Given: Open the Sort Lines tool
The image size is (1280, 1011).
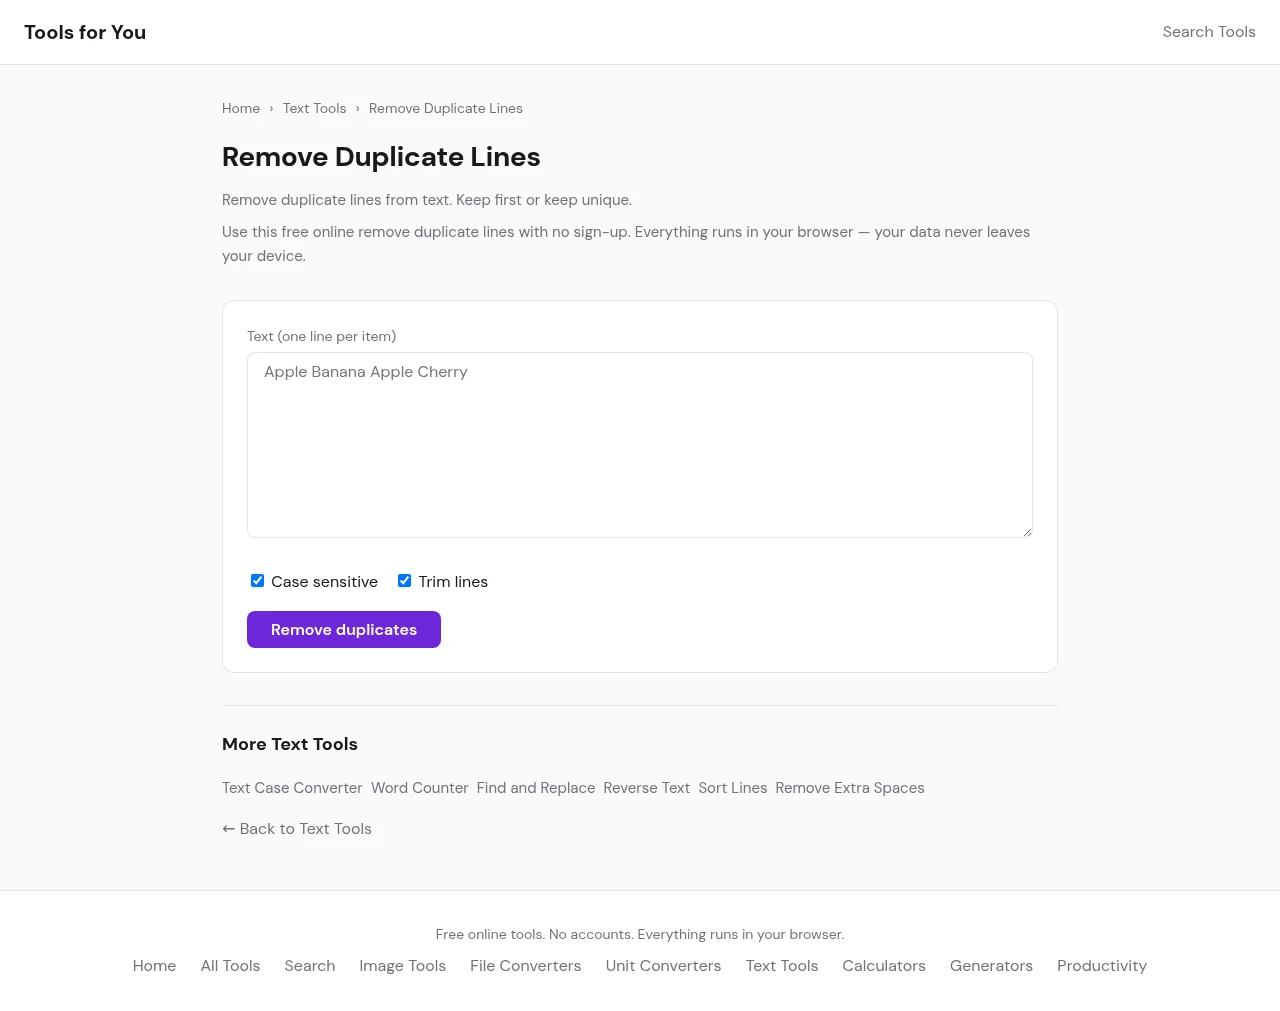Looking at the screenshot, I should (732, 788).
